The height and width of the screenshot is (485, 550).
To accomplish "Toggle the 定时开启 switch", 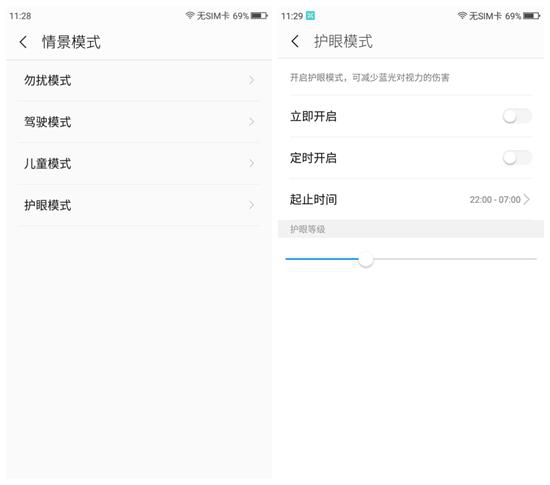I will click(517, 157).
